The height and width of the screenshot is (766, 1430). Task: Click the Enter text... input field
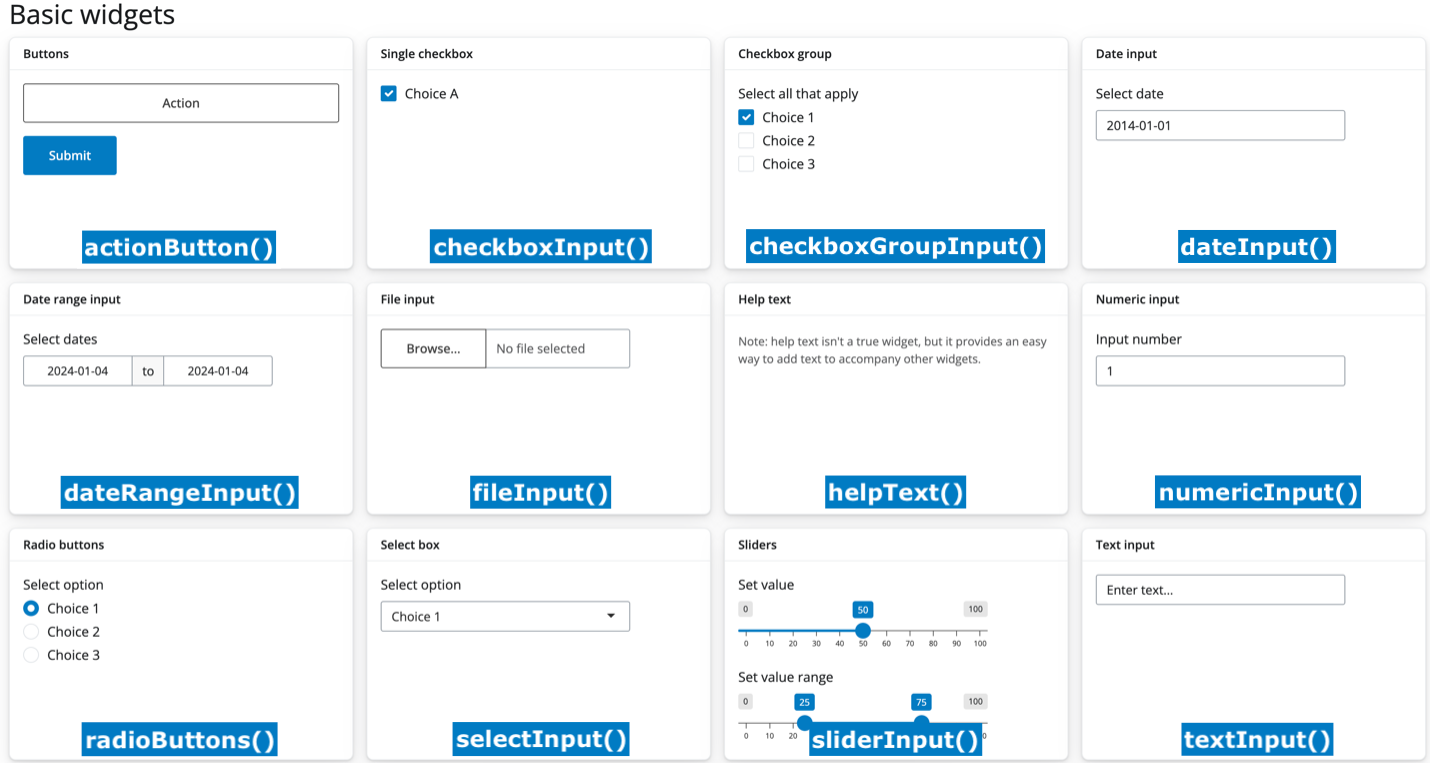[x=1219, y=590]
